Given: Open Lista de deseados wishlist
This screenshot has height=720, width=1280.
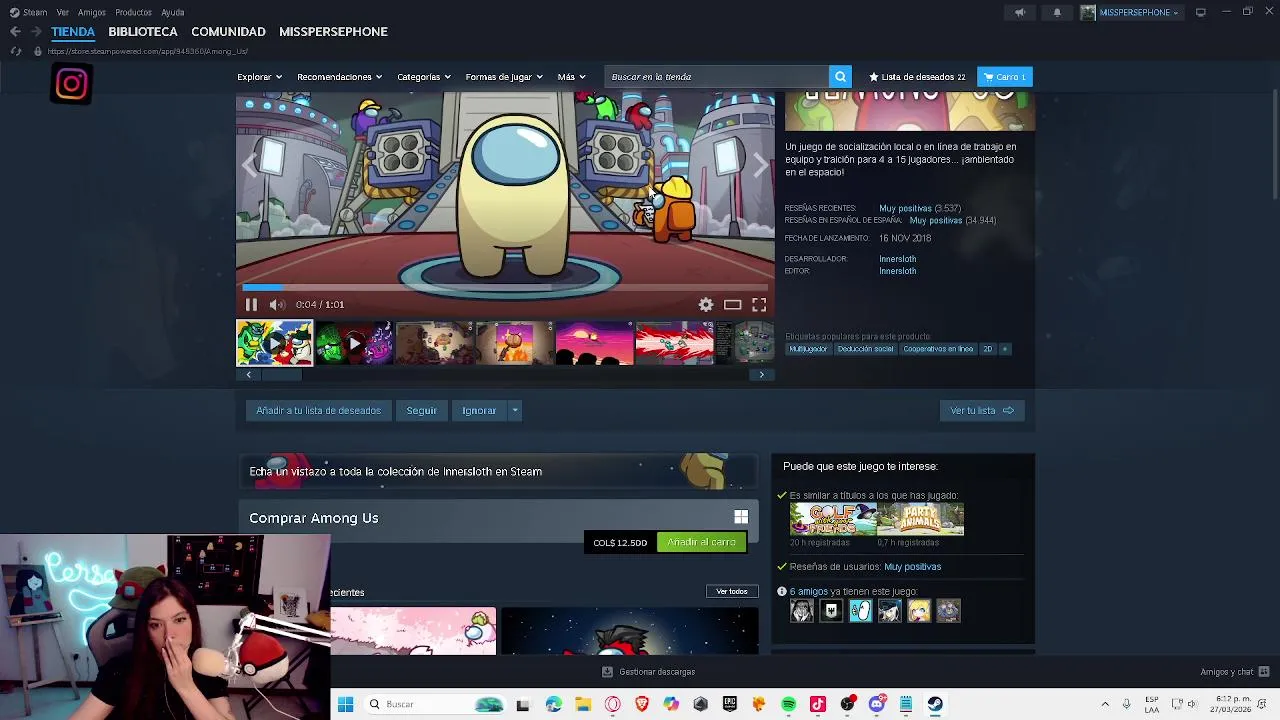Looking at the screenshot, I should [917, 77].
